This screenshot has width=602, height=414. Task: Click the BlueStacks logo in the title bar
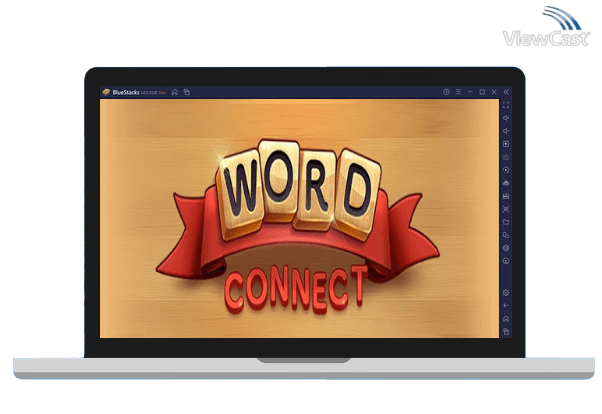coord(106,92)
